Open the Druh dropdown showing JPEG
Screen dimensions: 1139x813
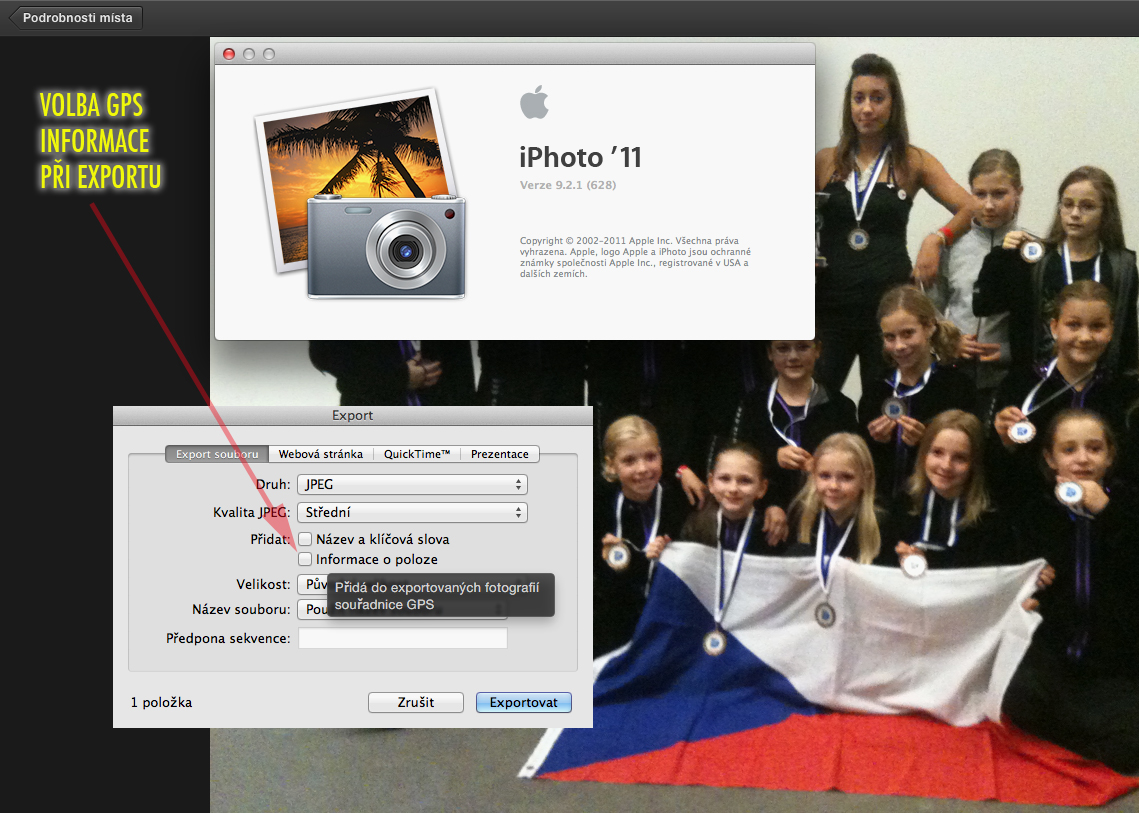(412, 484)
